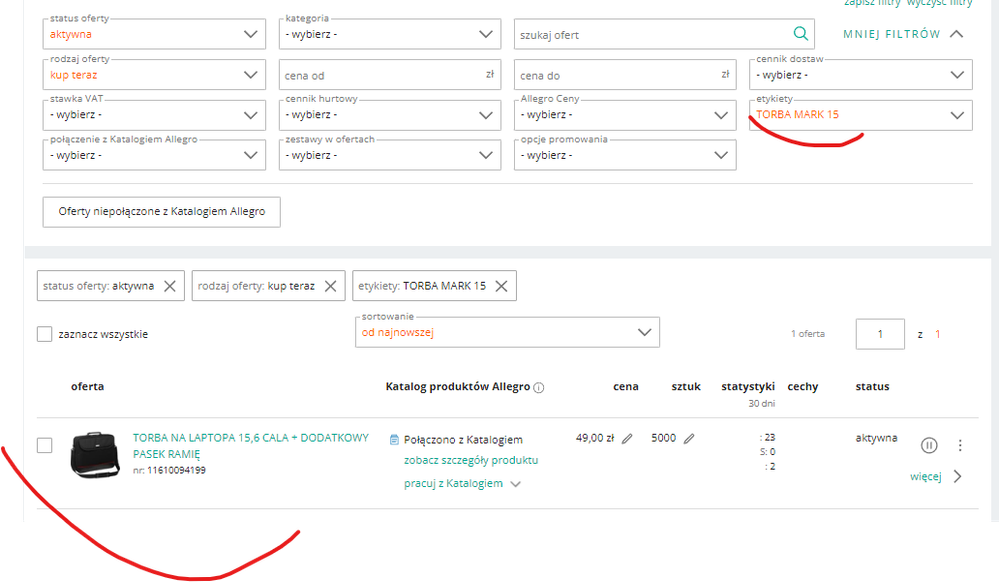Click the cena od input field
This screenshot has height=582, width=999.
390,75
